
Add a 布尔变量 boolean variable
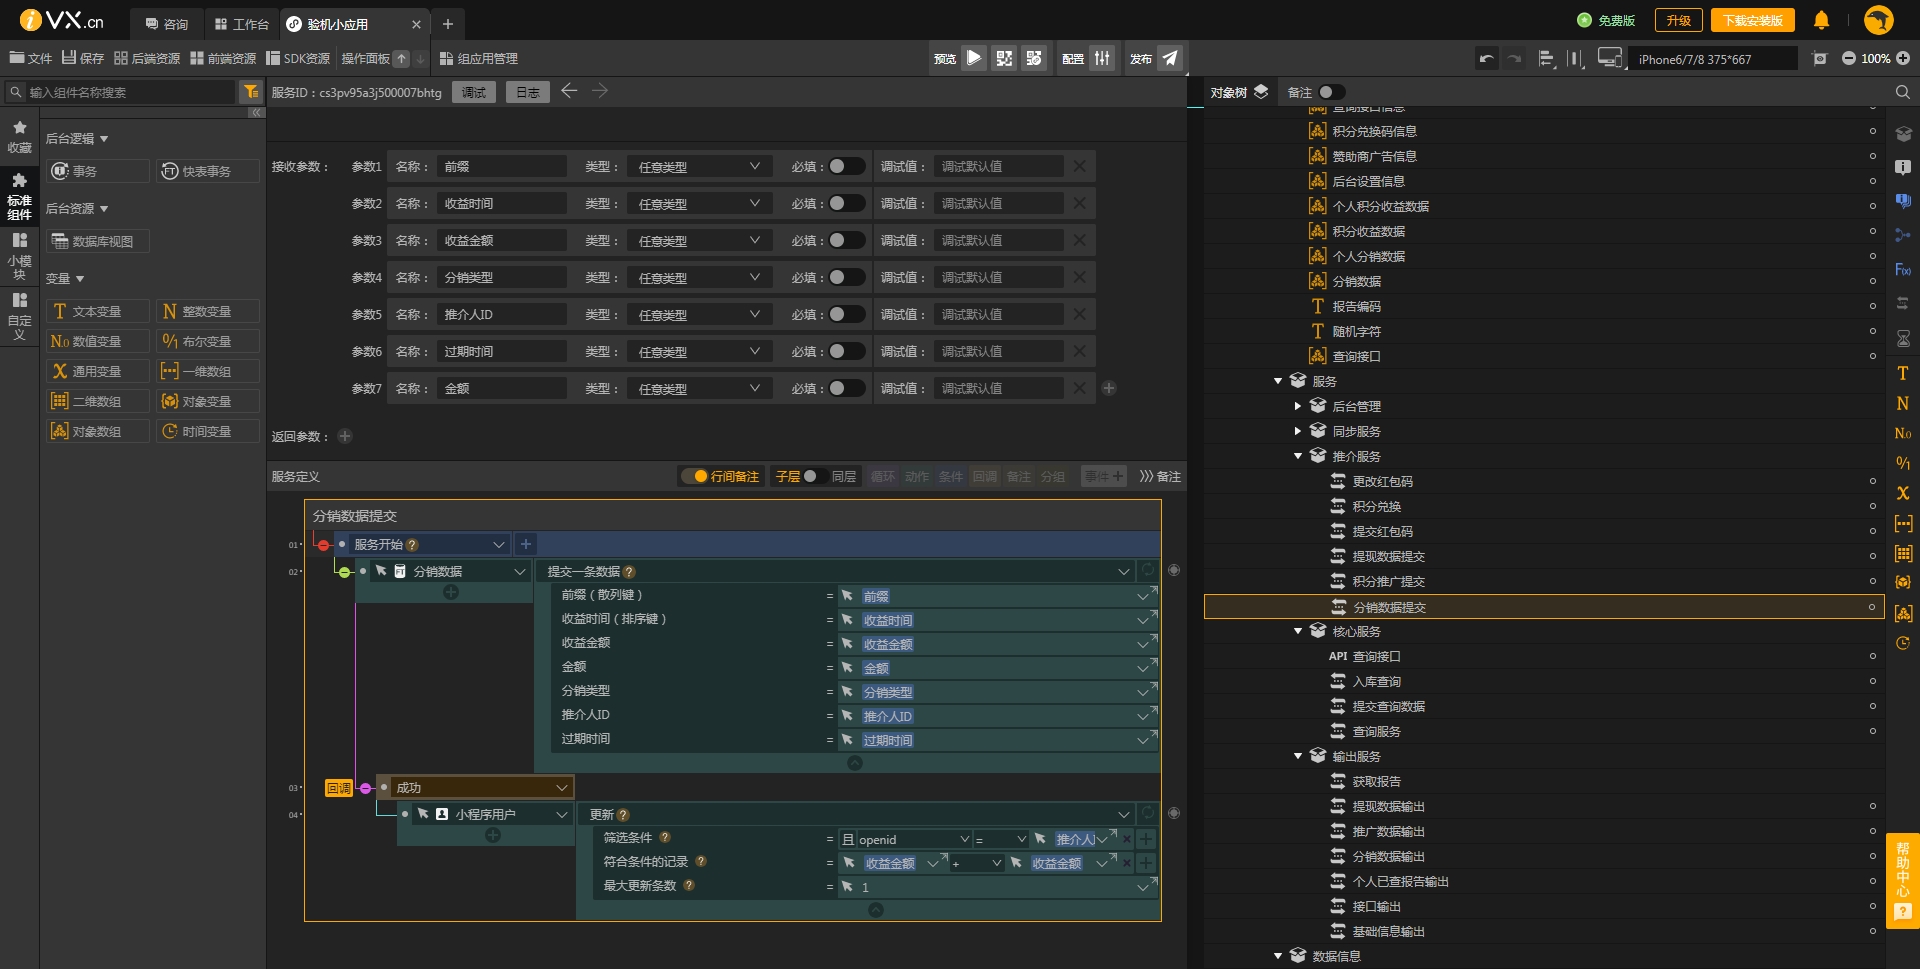[208, 341]
